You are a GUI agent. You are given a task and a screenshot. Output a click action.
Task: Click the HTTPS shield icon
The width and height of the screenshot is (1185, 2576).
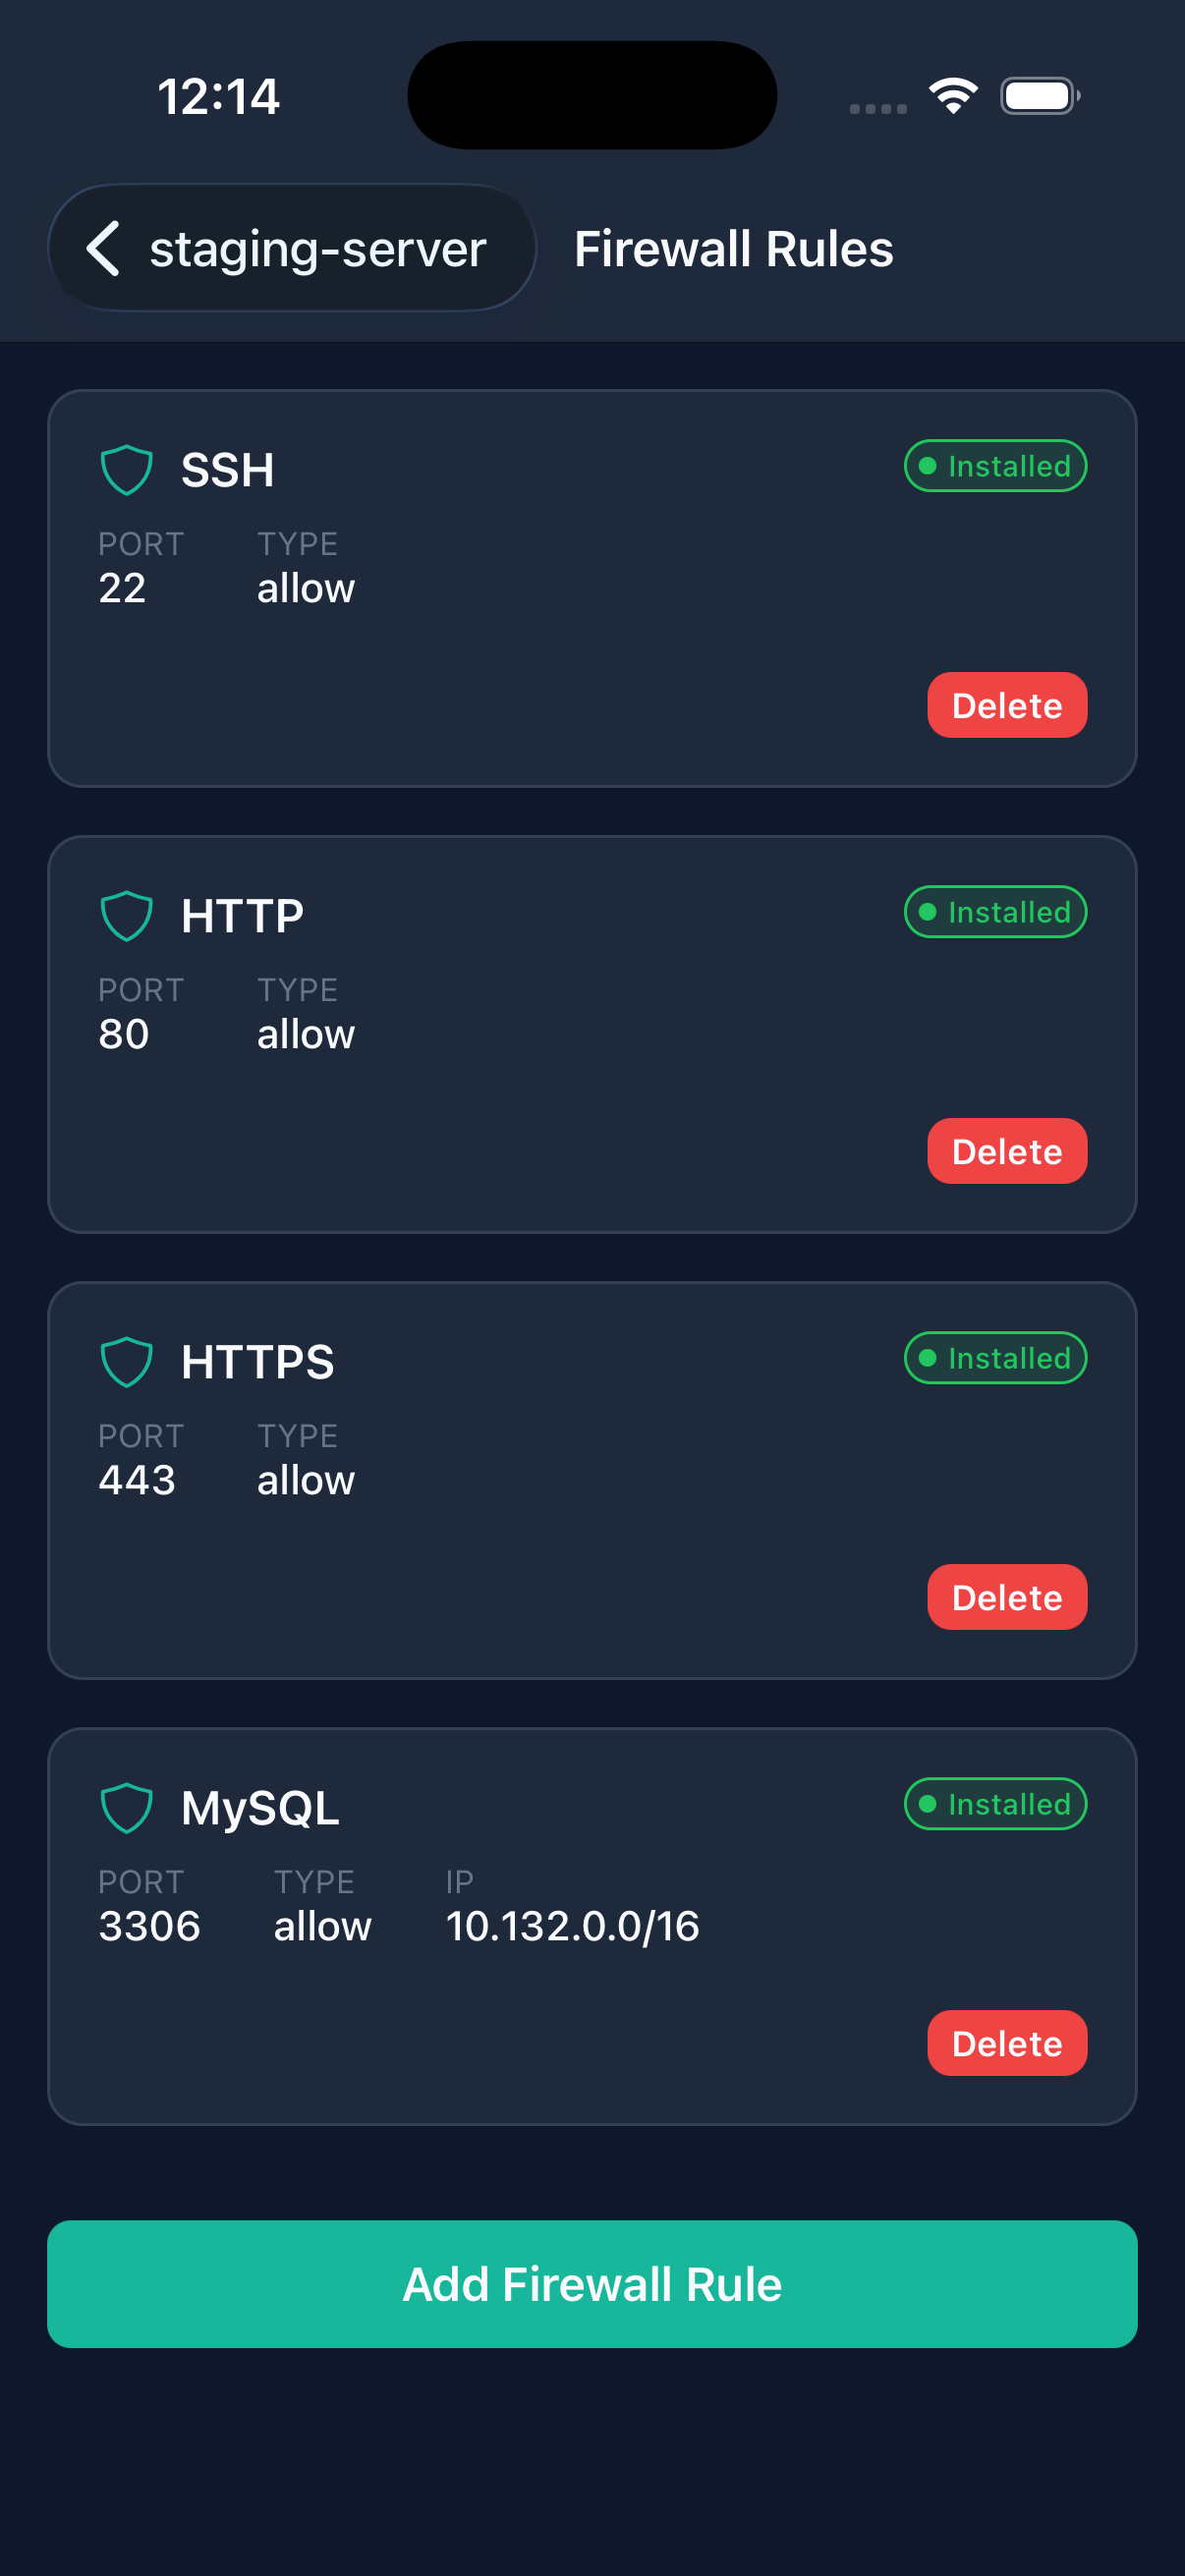(x=125, y=1359)
